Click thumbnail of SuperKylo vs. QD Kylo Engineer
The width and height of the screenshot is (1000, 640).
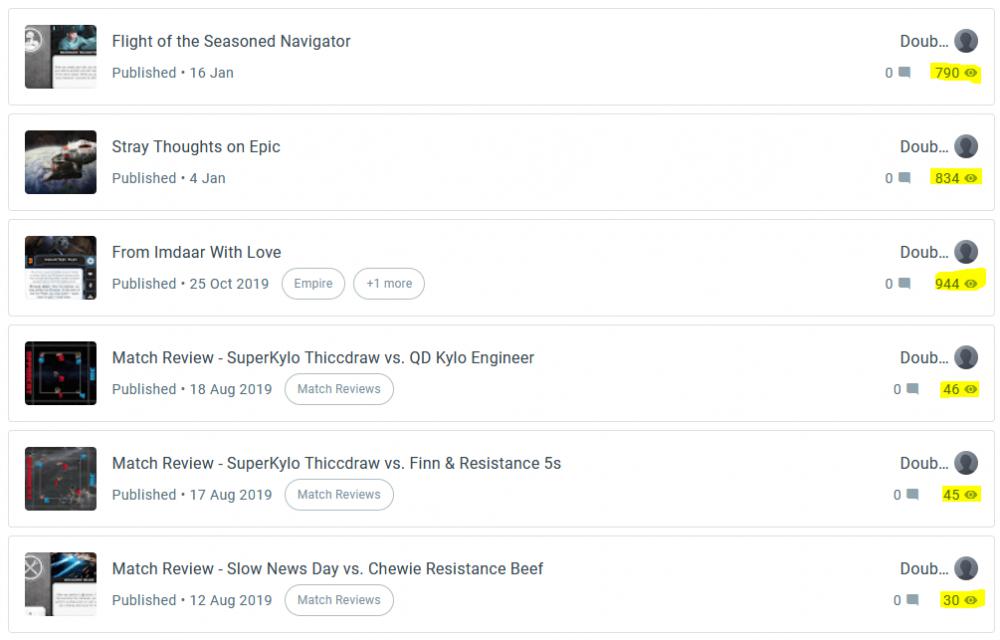[61, 373]
